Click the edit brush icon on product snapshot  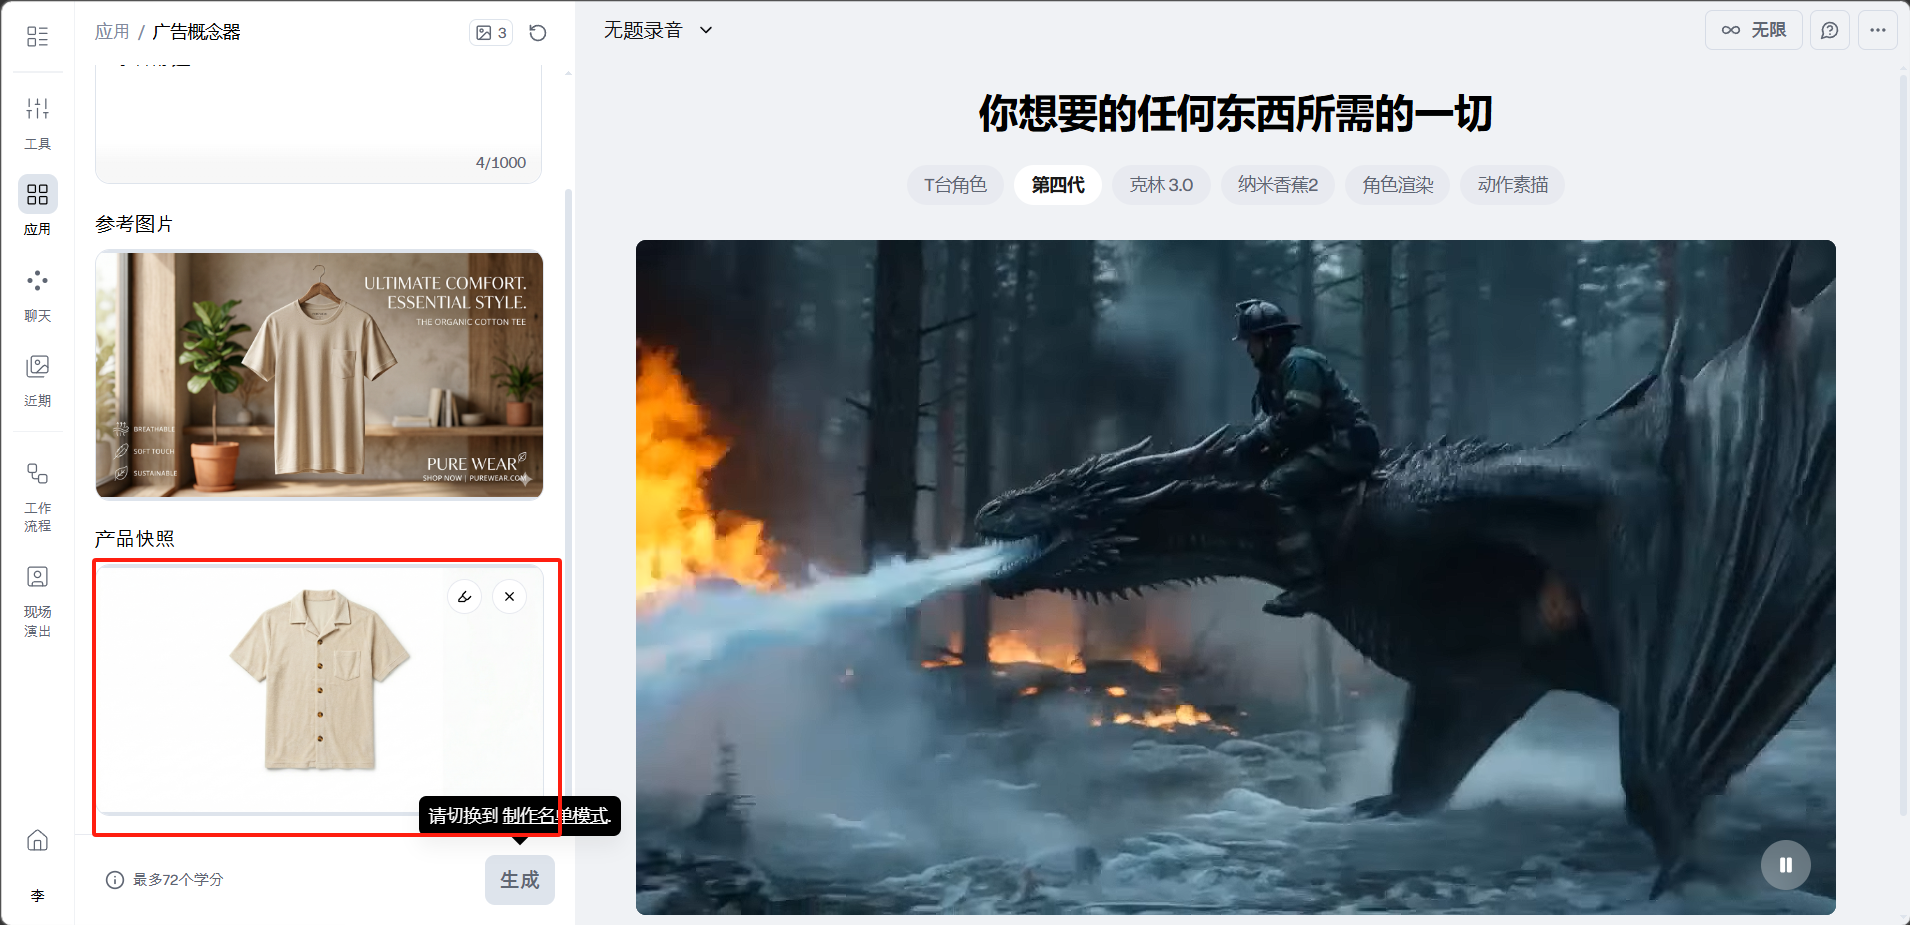(x=465, y=597)
